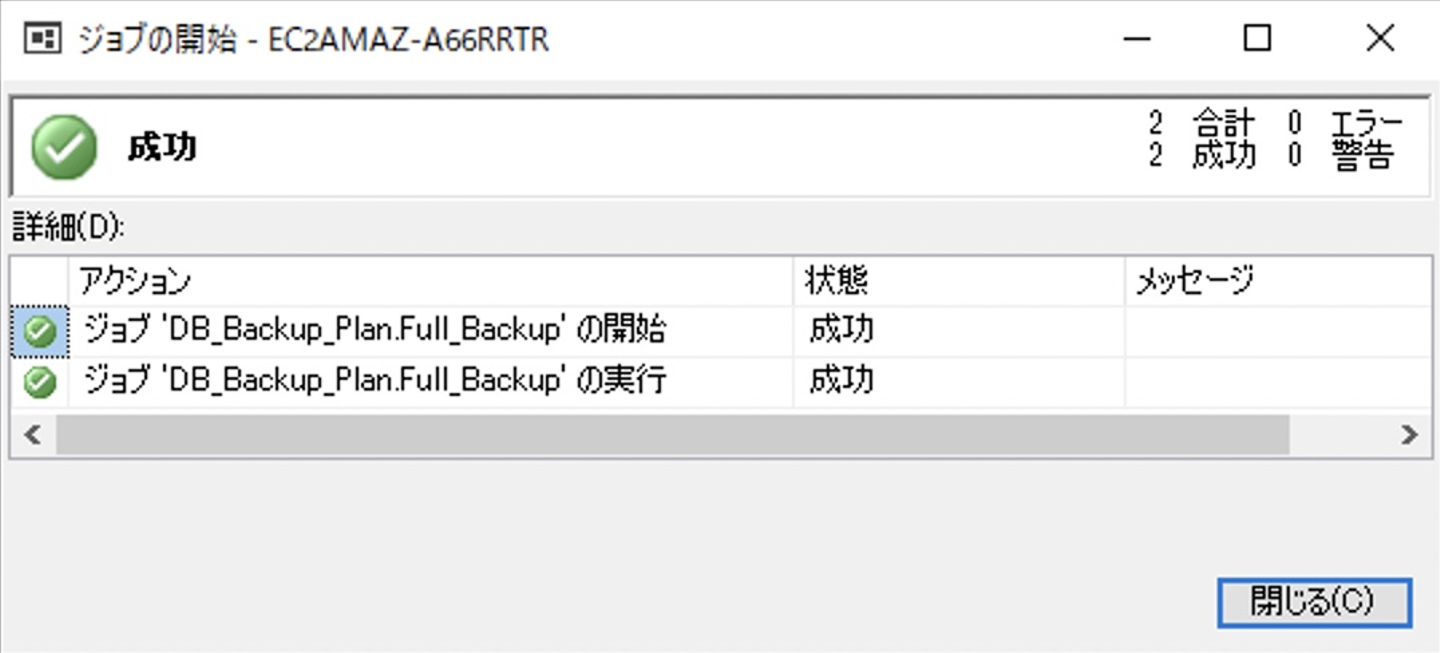Screen dimensions: 1440x653
Task: Click the green check icon for job start row
Action: pos(40,332)
